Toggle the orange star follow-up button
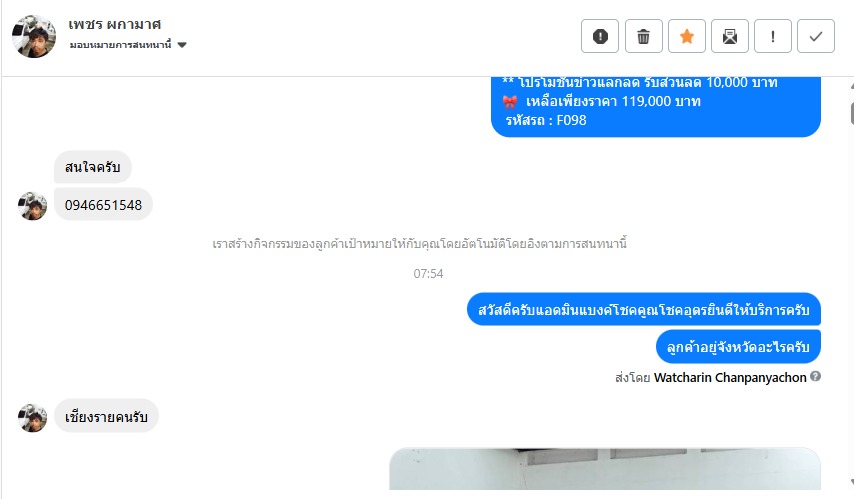Viewport: 854px width, 499px height. (687, 36)
